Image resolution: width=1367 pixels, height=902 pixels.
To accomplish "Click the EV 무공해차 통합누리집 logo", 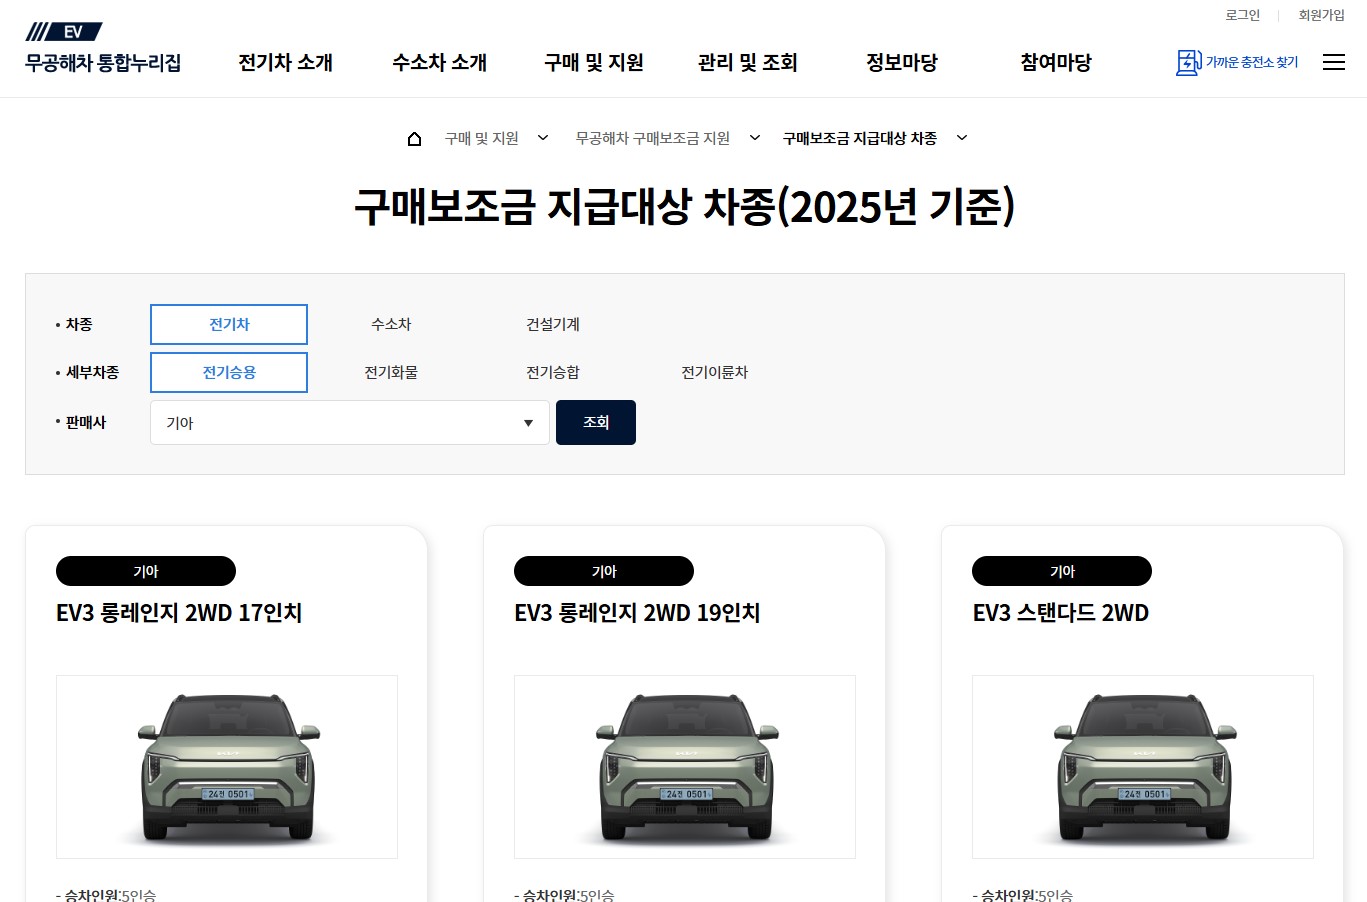I will click(103, 48).
